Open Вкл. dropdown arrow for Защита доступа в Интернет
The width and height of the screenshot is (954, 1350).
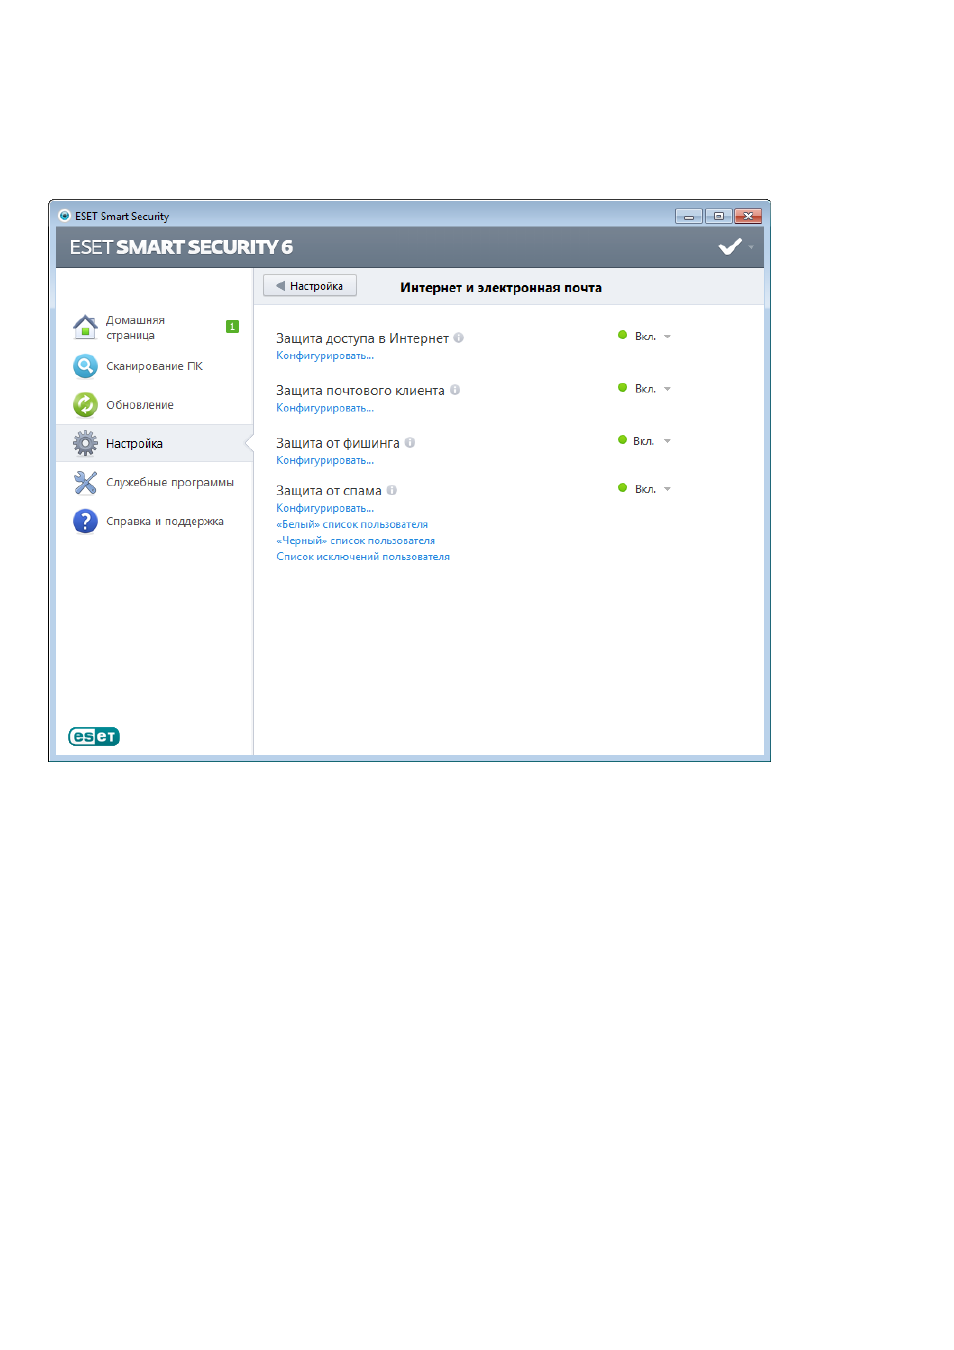[667, 337]
